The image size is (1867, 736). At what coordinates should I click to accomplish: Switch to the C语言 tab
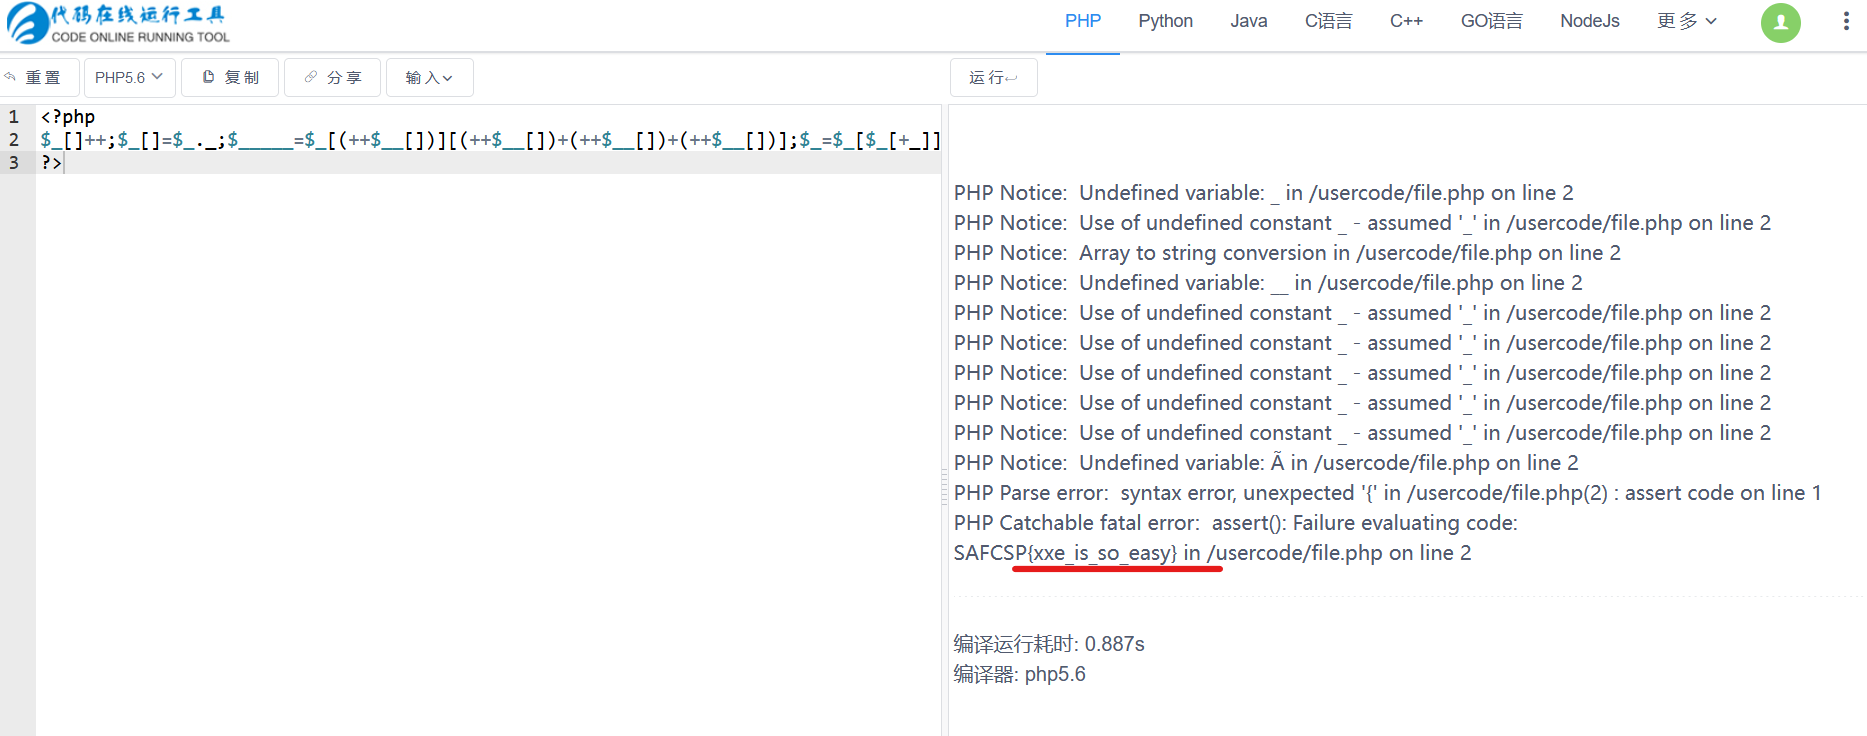point(1328,21)
